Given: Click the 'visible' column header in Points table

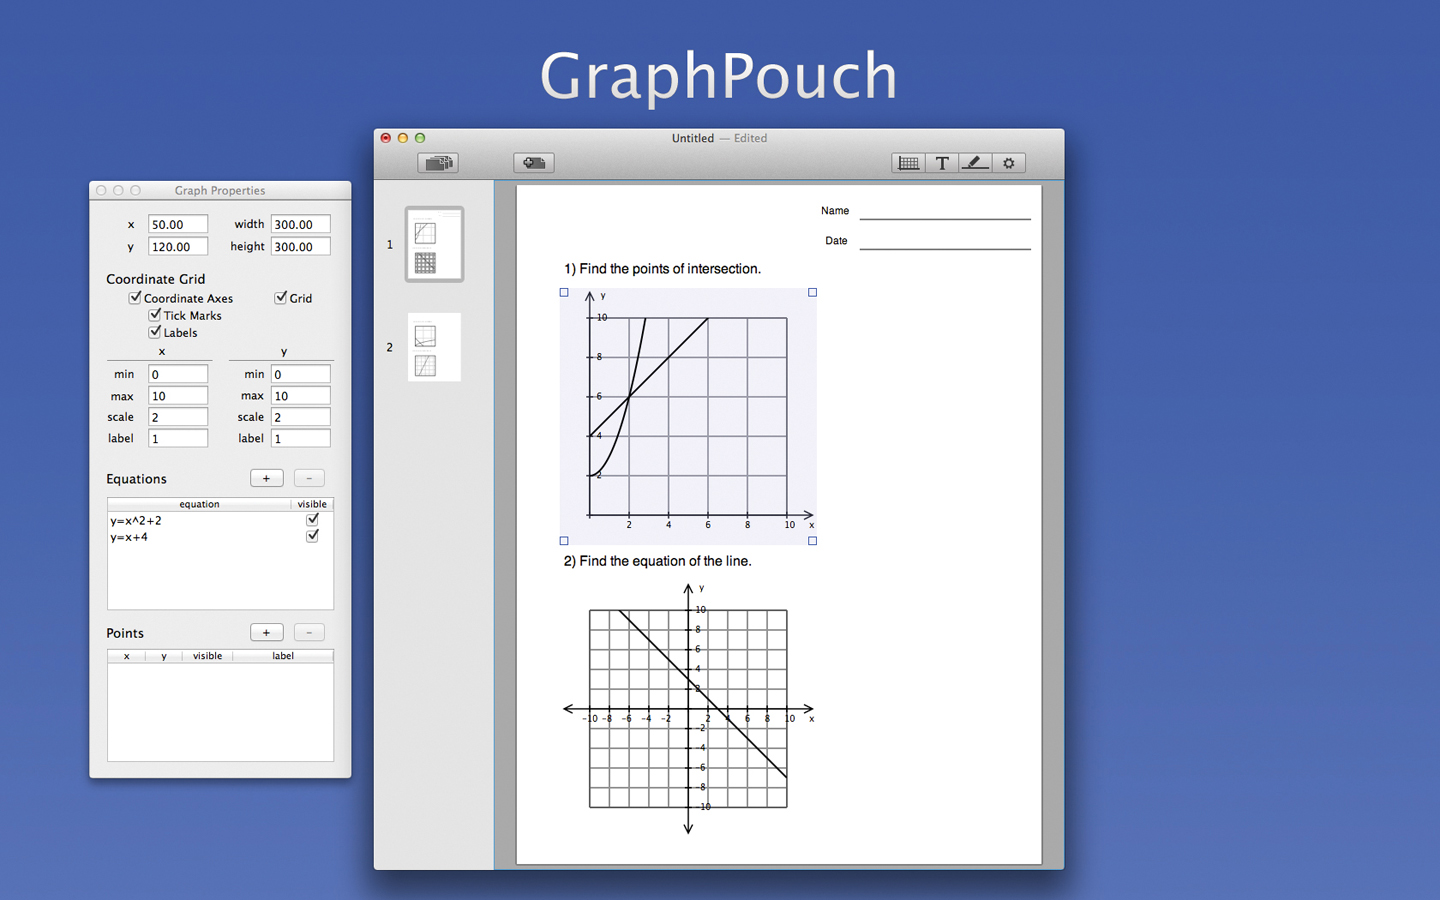Looking at the screenshot, I should coord(207,656).
